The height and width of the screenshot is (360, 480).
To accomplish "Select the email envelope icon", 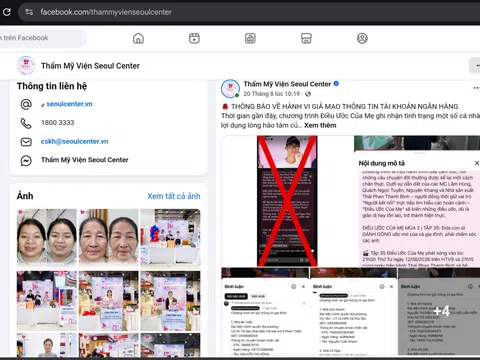I will 26,142.
